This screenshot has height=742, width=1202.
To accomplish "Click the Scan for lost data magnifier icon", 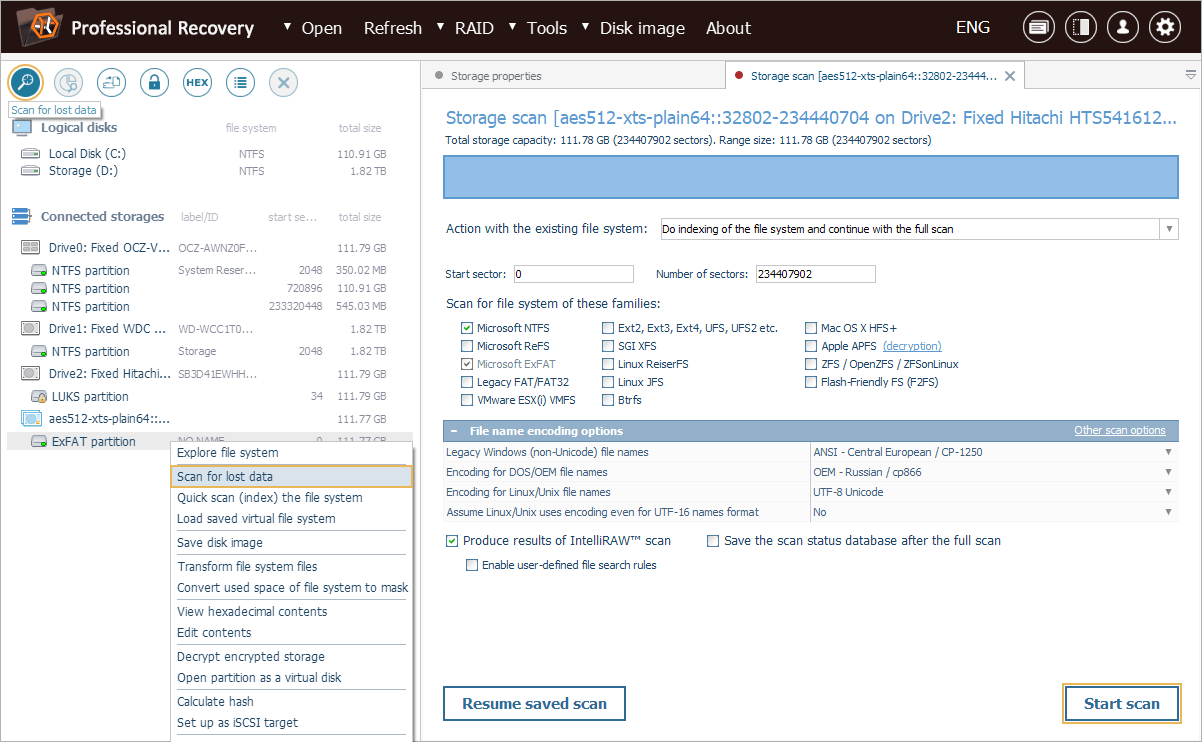I will (25, 82).
